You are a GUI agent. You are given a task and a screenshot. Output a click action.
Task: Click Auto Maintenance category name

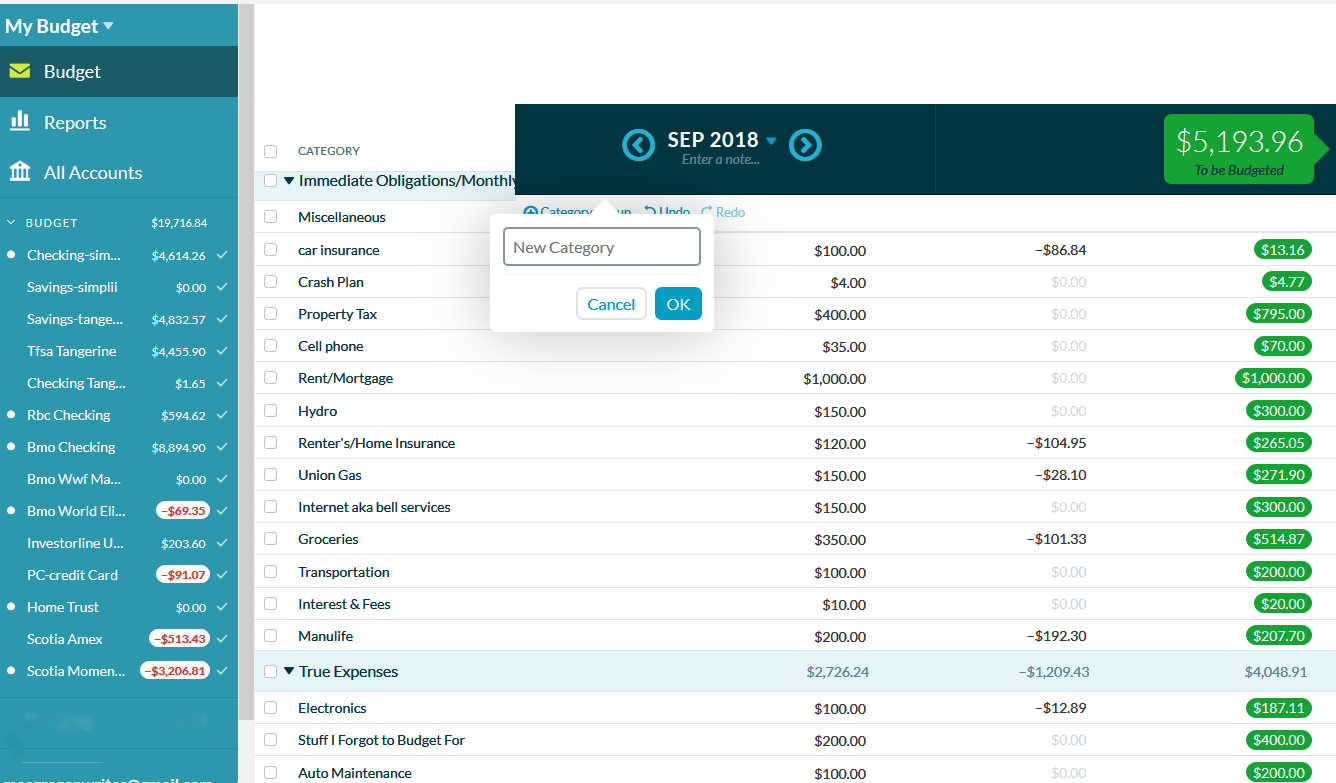(355, 773)
